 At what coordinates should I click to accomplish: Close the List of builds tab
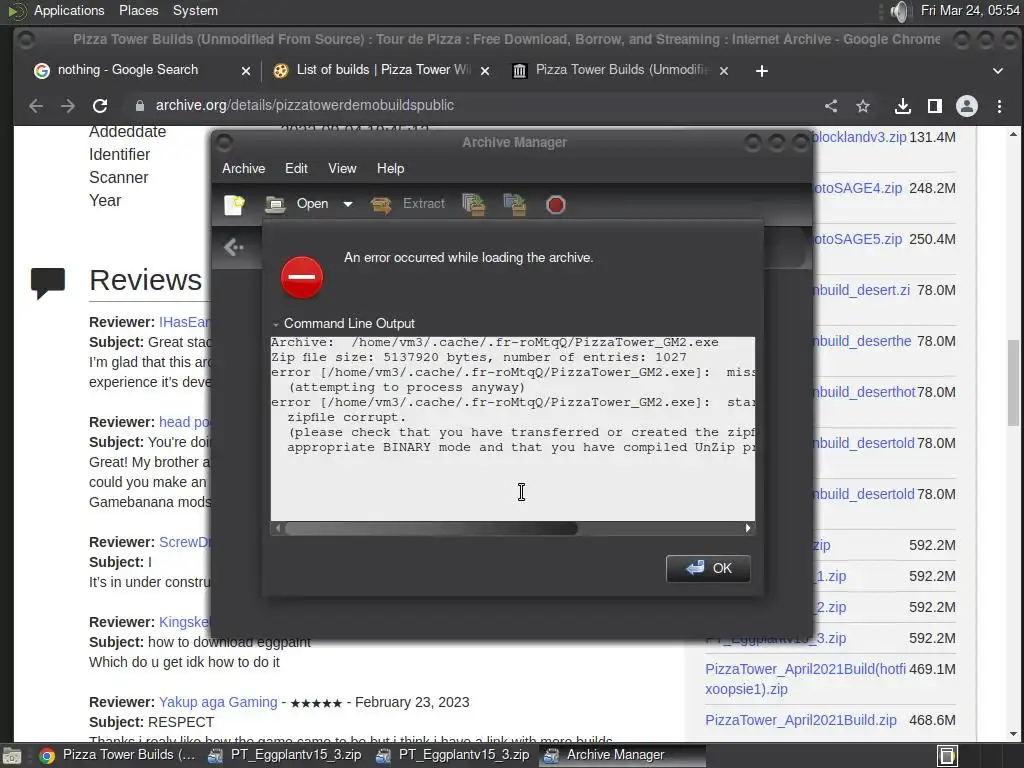coord(485,71)
